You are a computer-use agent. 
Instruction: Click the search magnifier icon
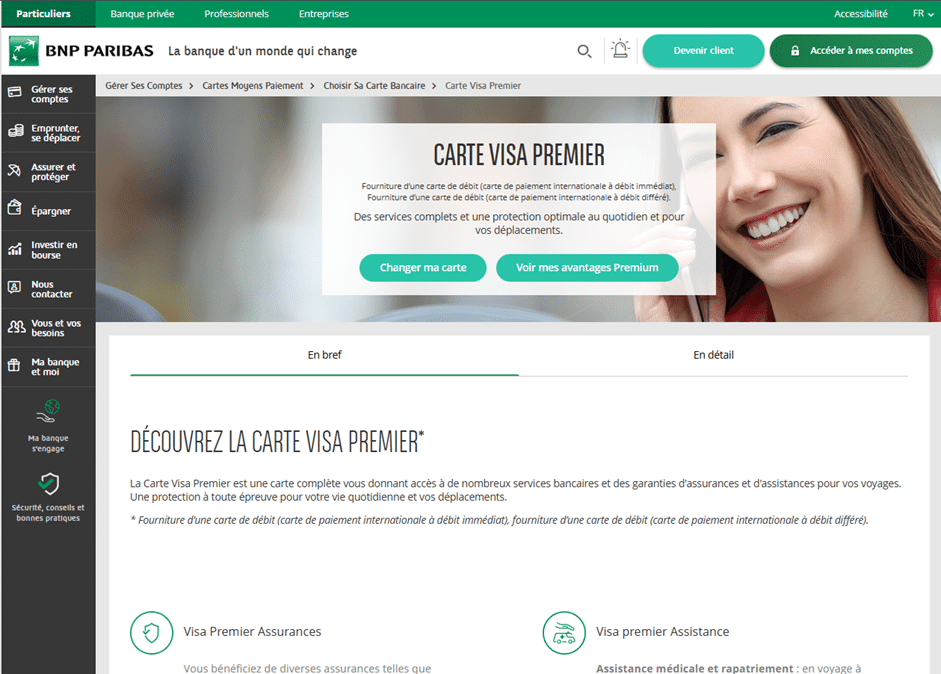pyautogui.click(x=584, y=51)
